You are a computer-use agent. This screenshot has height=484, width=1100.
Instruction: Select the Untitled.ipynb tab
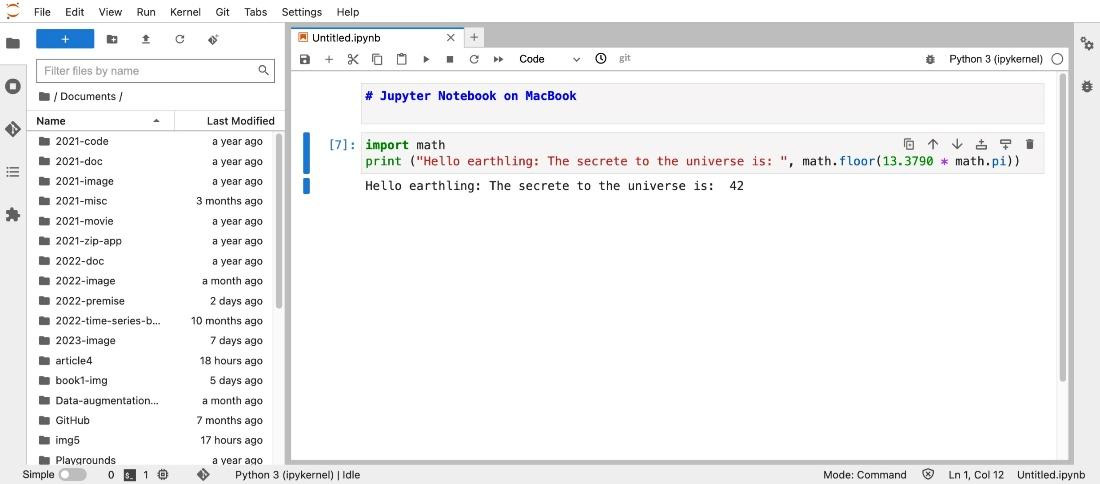[377, 38]
